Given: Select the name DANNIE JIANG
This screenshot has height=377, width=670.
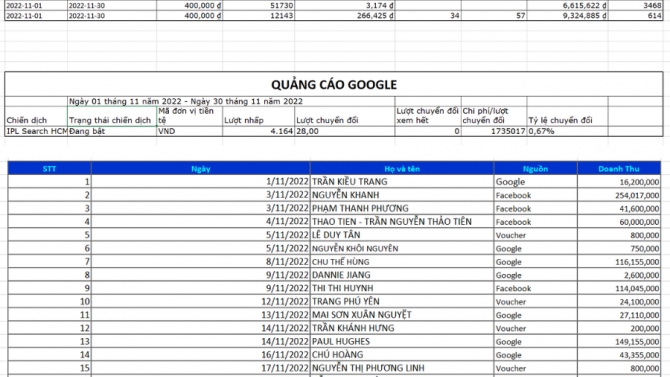Looking at the screenshot, I should [x=402, y=275].
